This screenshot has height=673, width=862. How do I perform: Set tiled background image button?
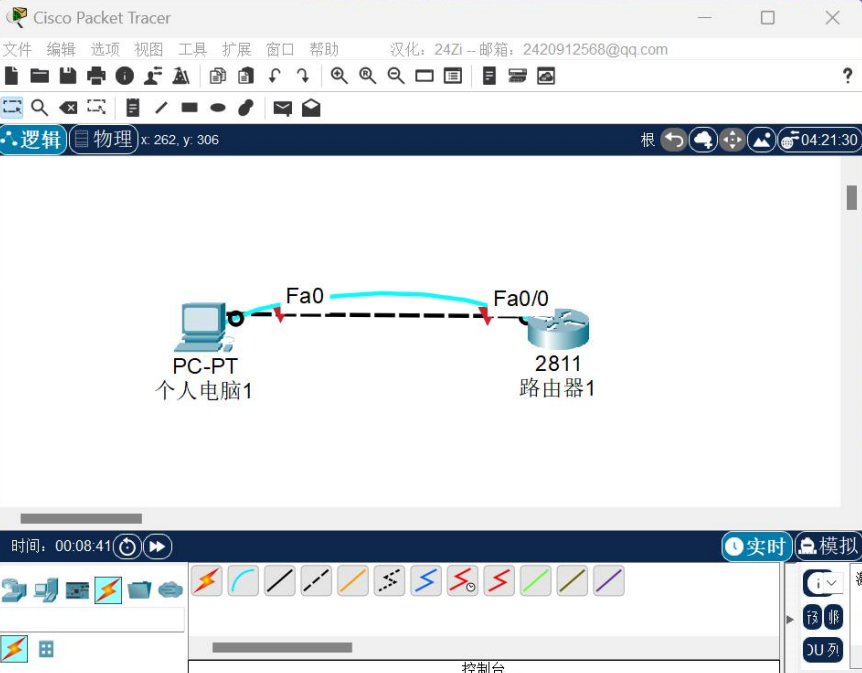[x=762, y=140]
